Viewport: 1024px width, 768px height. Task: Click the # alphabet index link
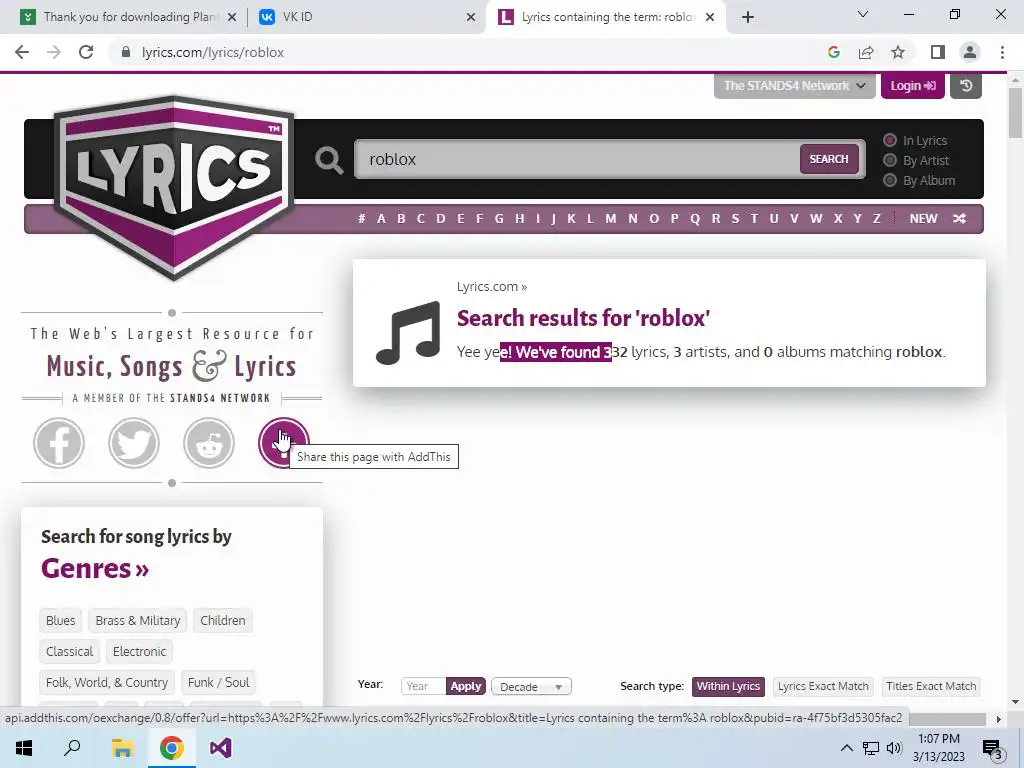coord(361,219)
